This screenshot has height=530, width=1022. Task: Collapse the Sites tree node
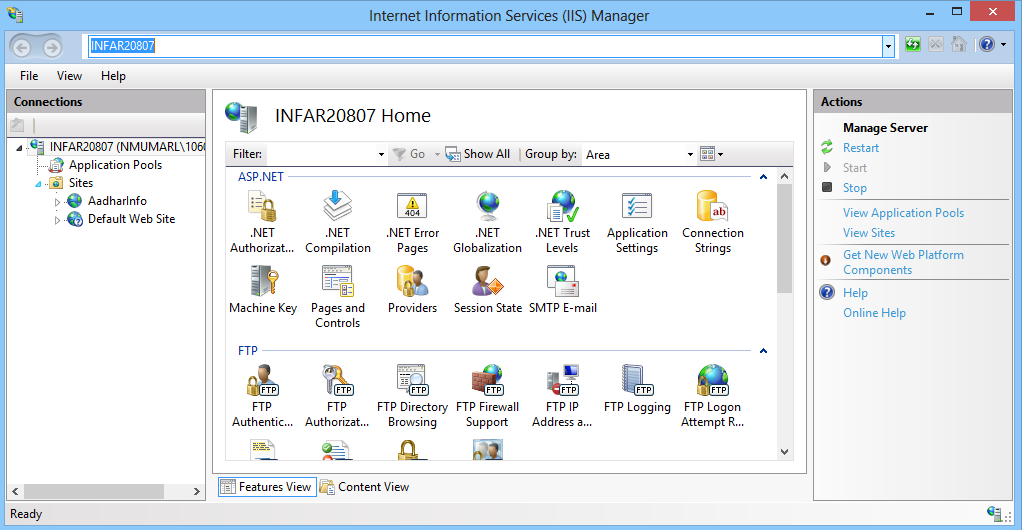tap(38, 184)
